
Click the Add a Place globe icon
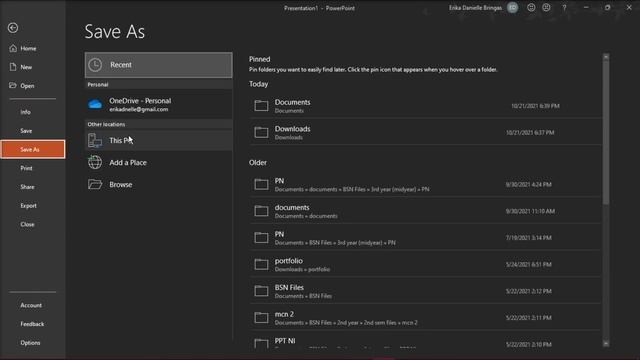tap(95, 162)
